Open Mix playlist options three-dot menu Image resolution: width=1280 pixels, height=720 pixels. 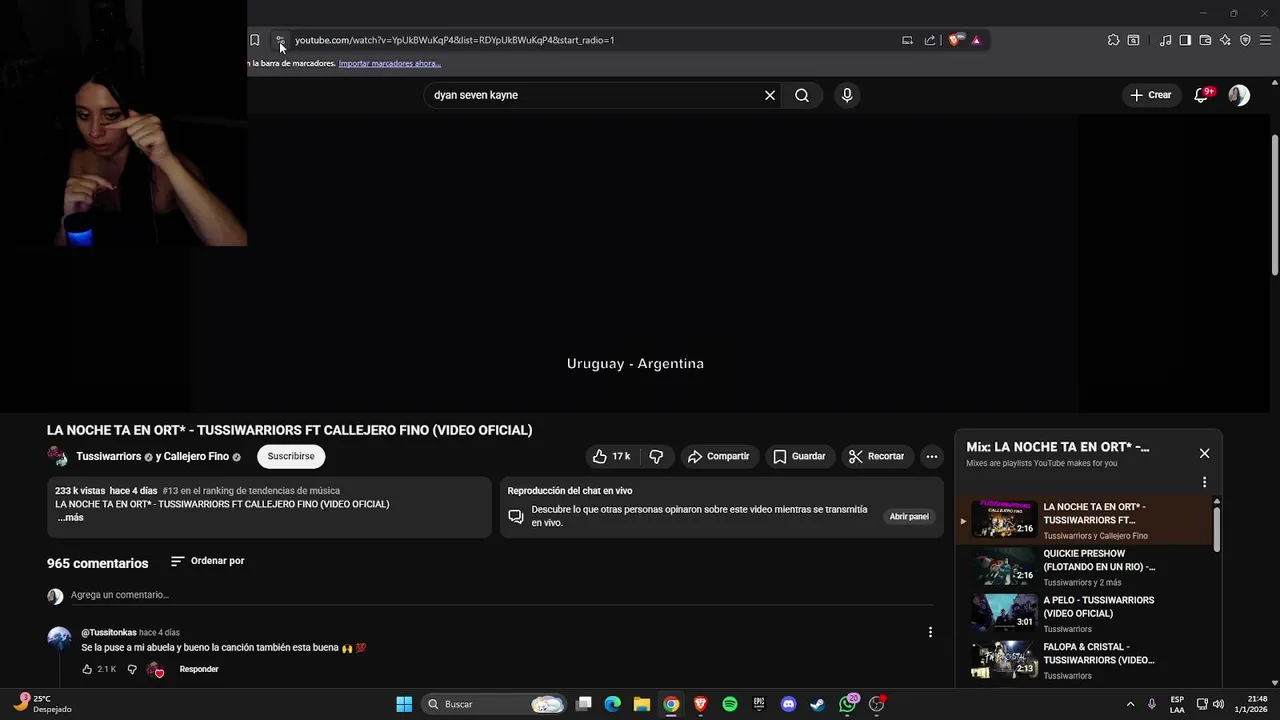pos(1204,482)
